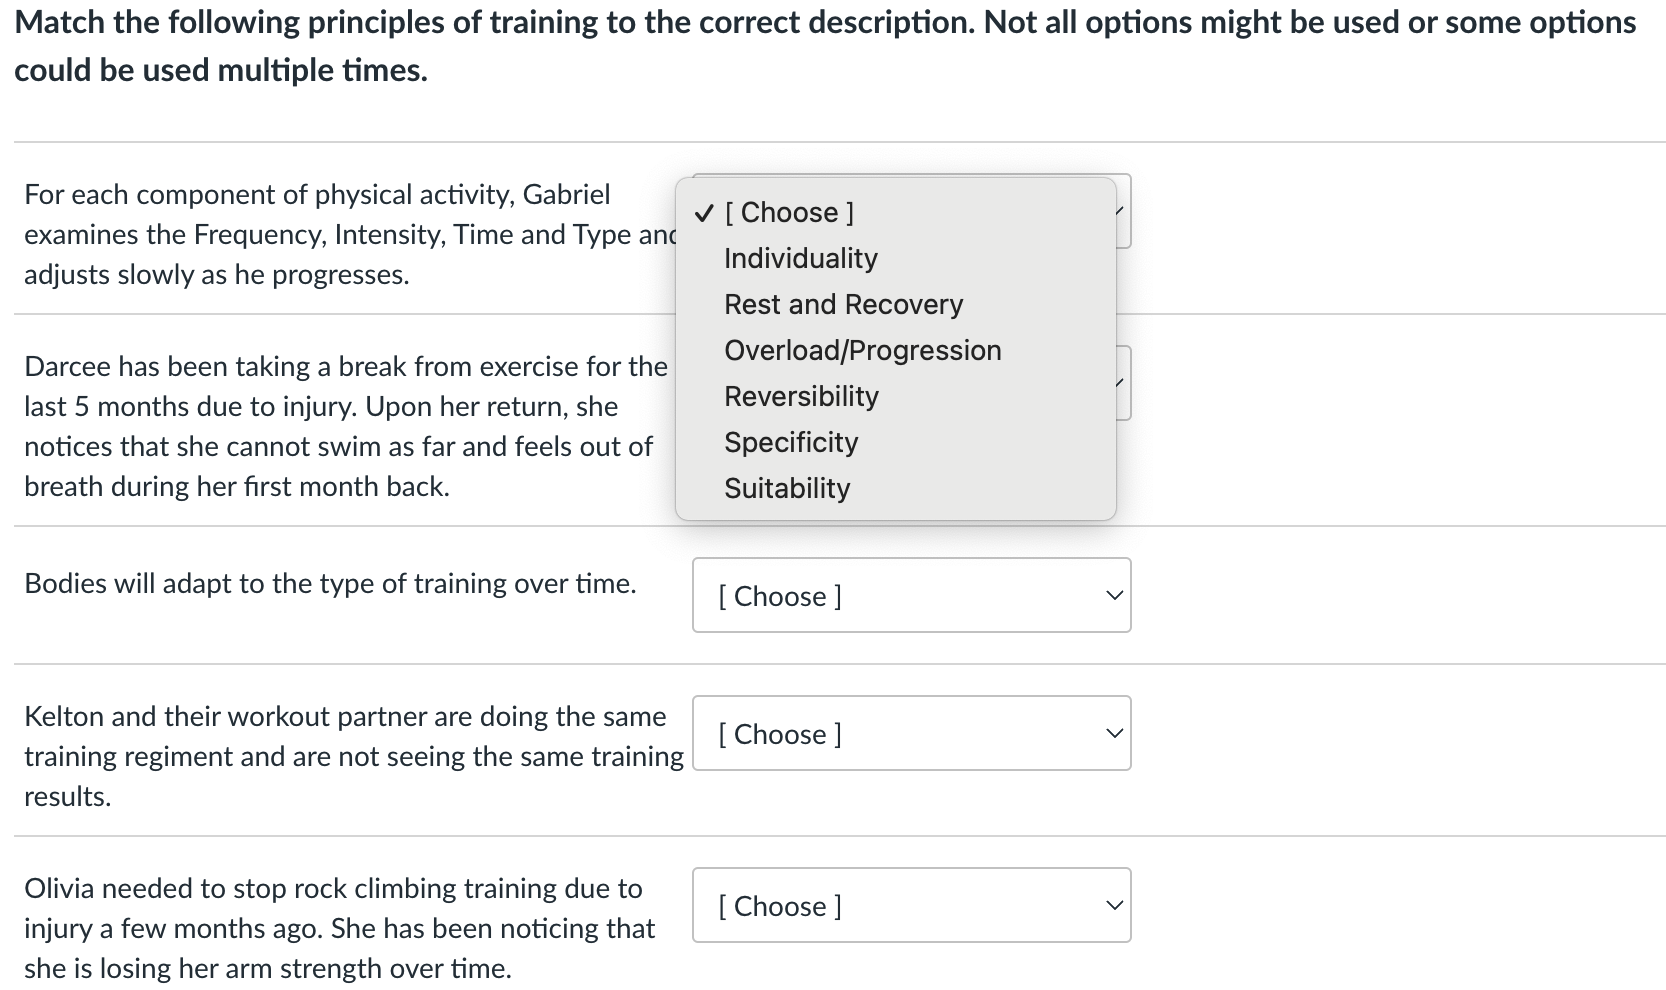The image size is (1666, 990).
Task: Open the dropdown for Kelton's workout scenario
Action: (x=910, y=733)
